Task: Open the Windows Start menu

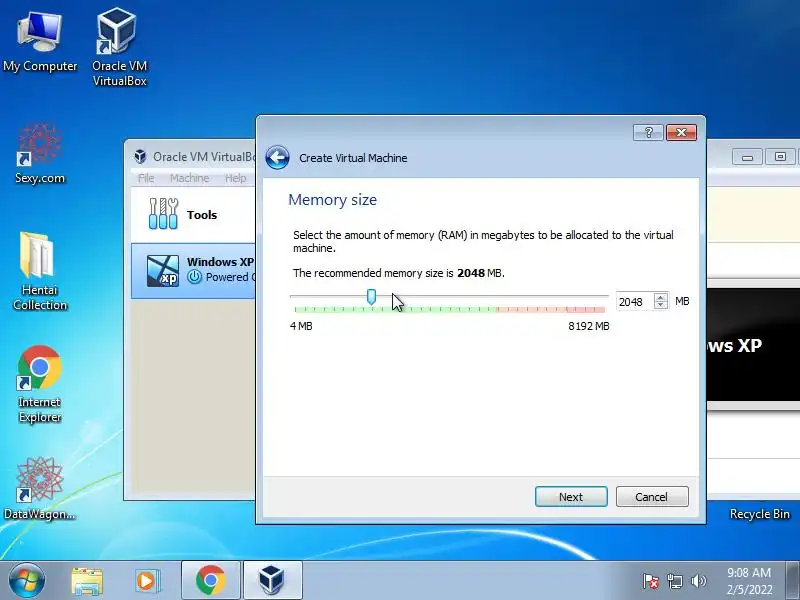Action: (27, 581)
